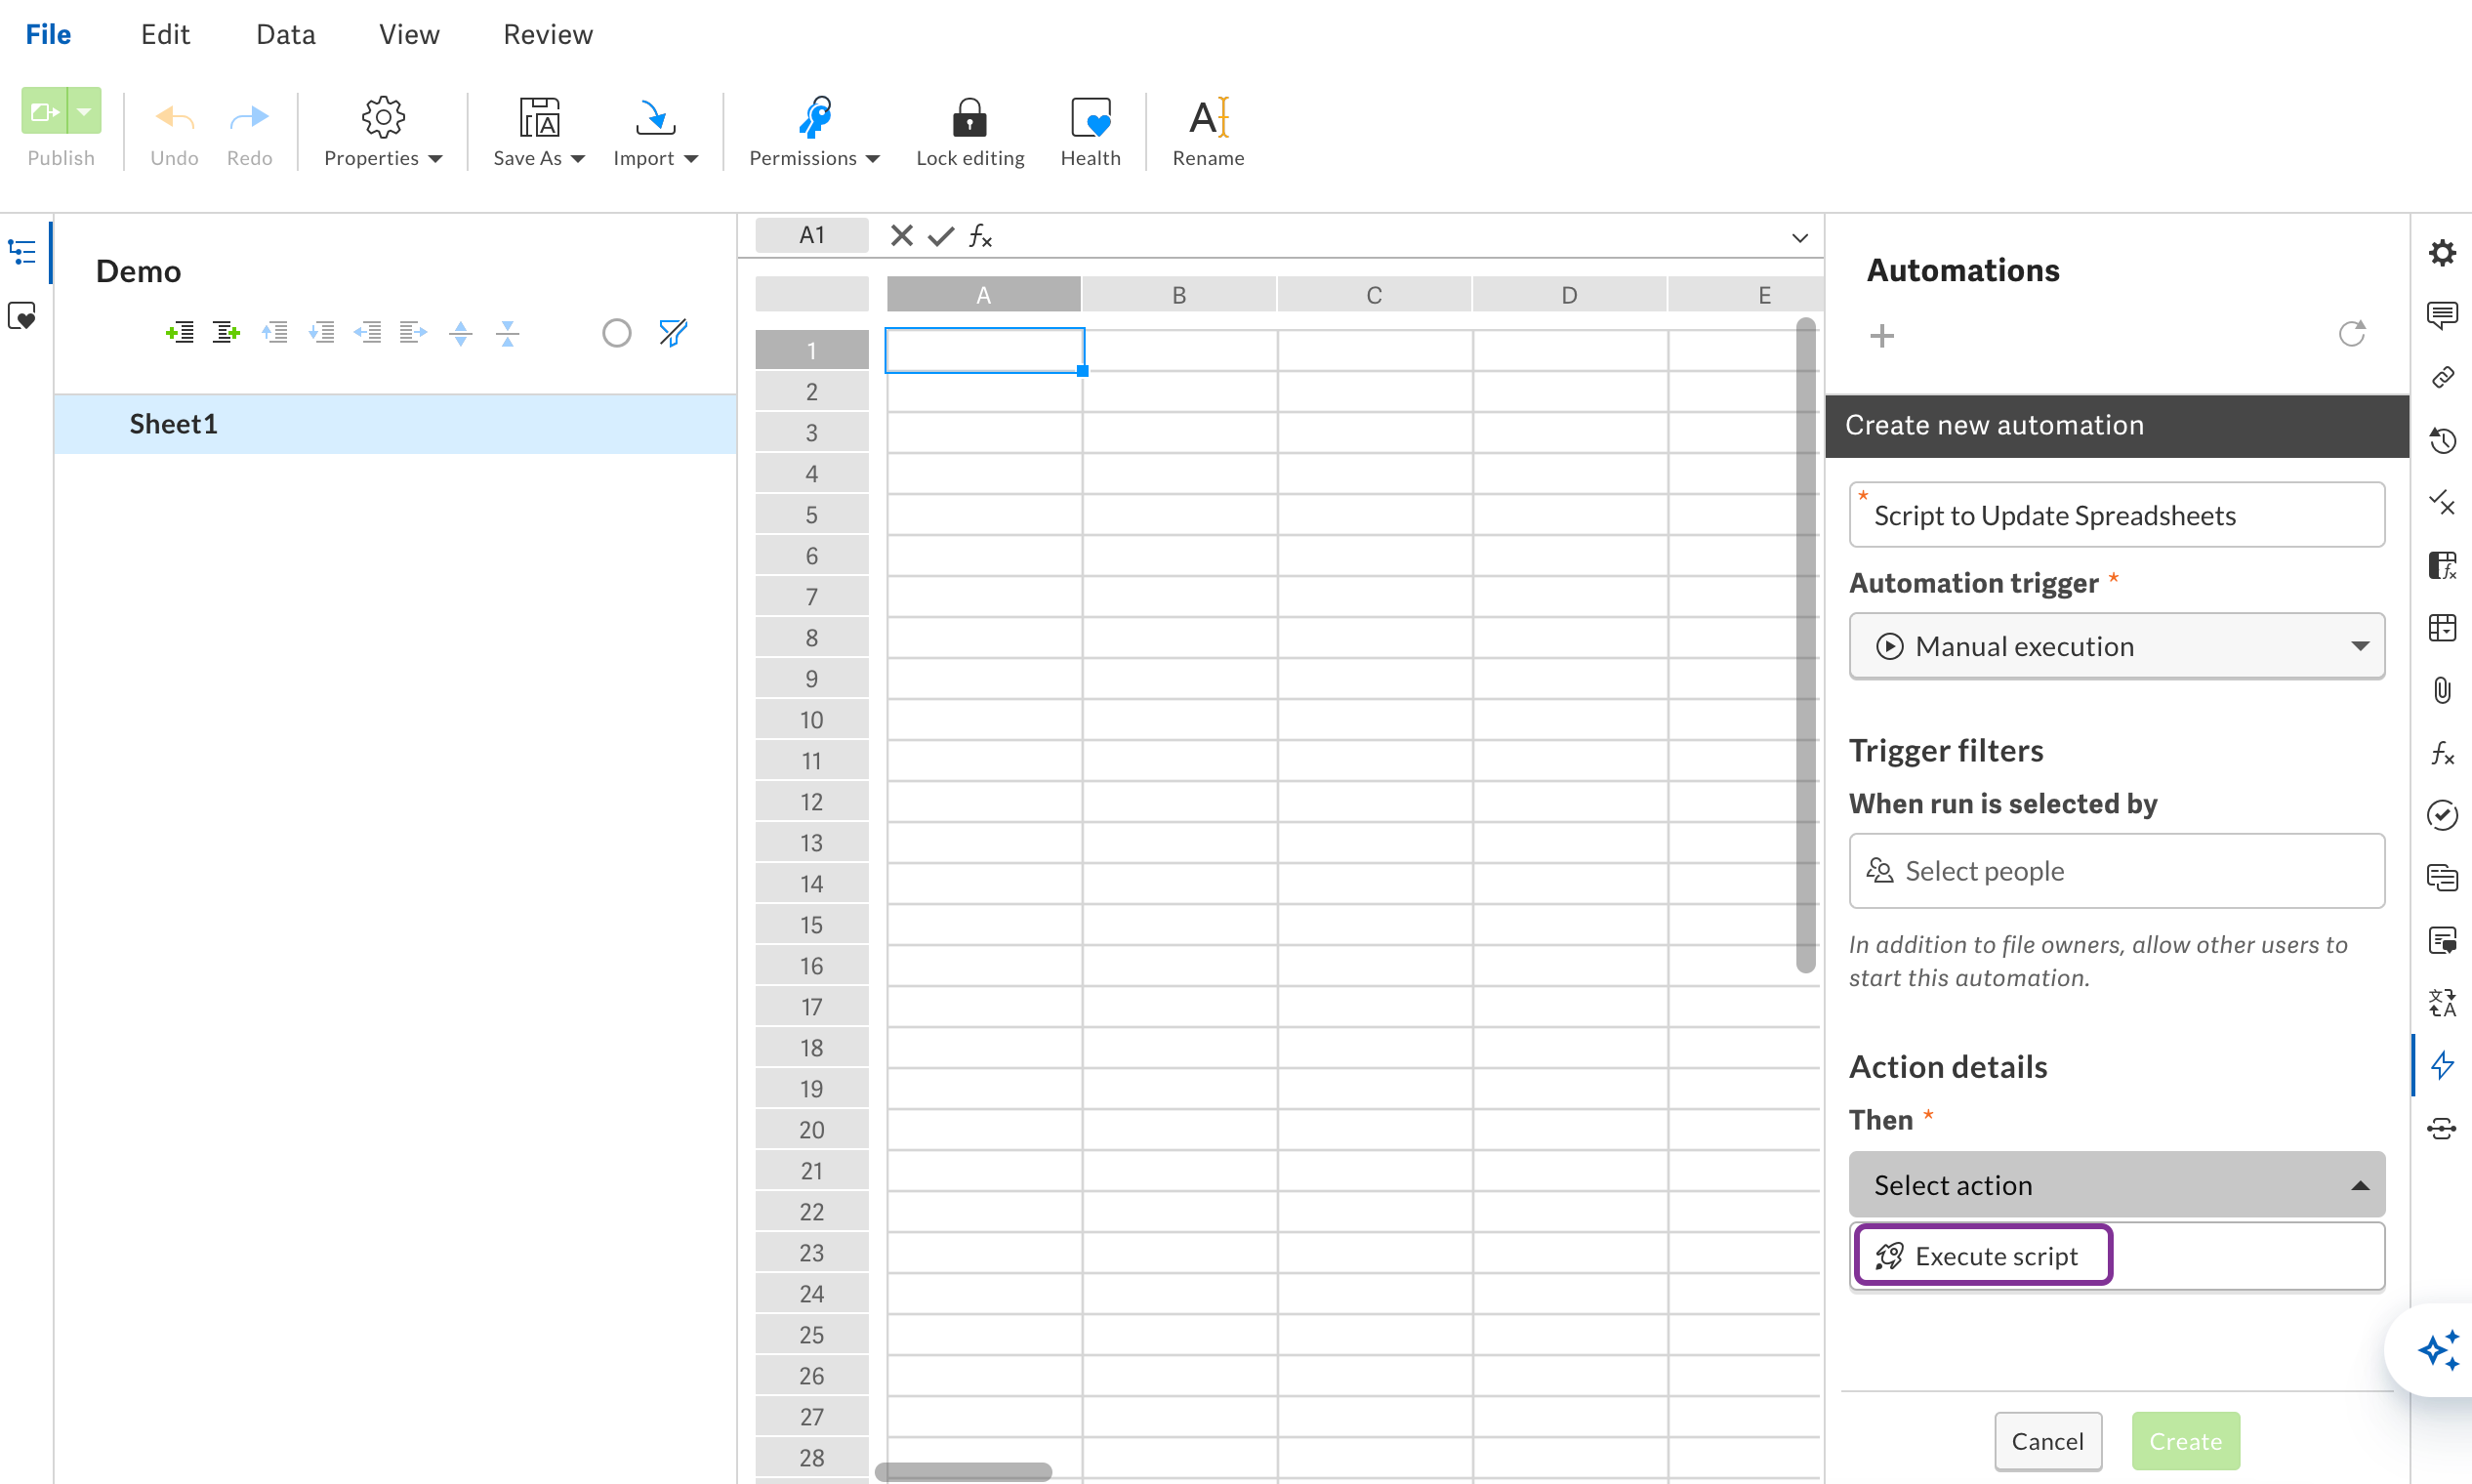The width and height of the screenshot is (2472, 1484).
Task: Click the Create button
Action: (2185, 1441)
